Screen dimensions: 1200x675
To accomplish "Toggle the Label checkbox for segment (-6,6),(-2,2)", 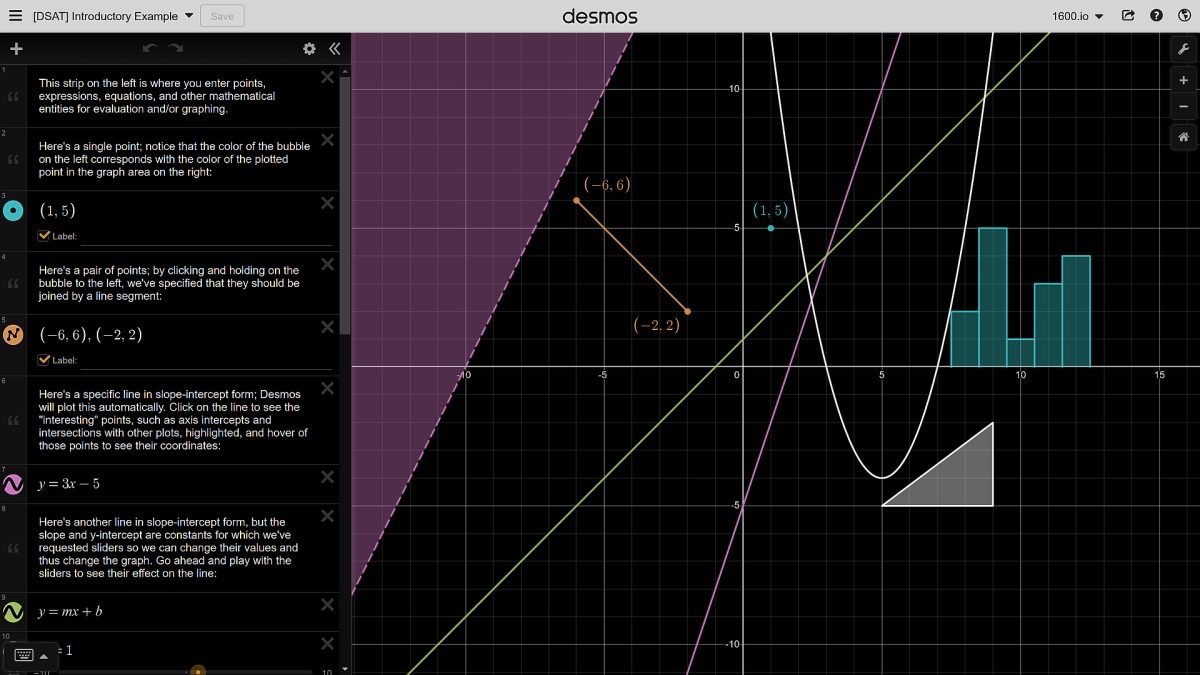I will click(x=43, y=360).
